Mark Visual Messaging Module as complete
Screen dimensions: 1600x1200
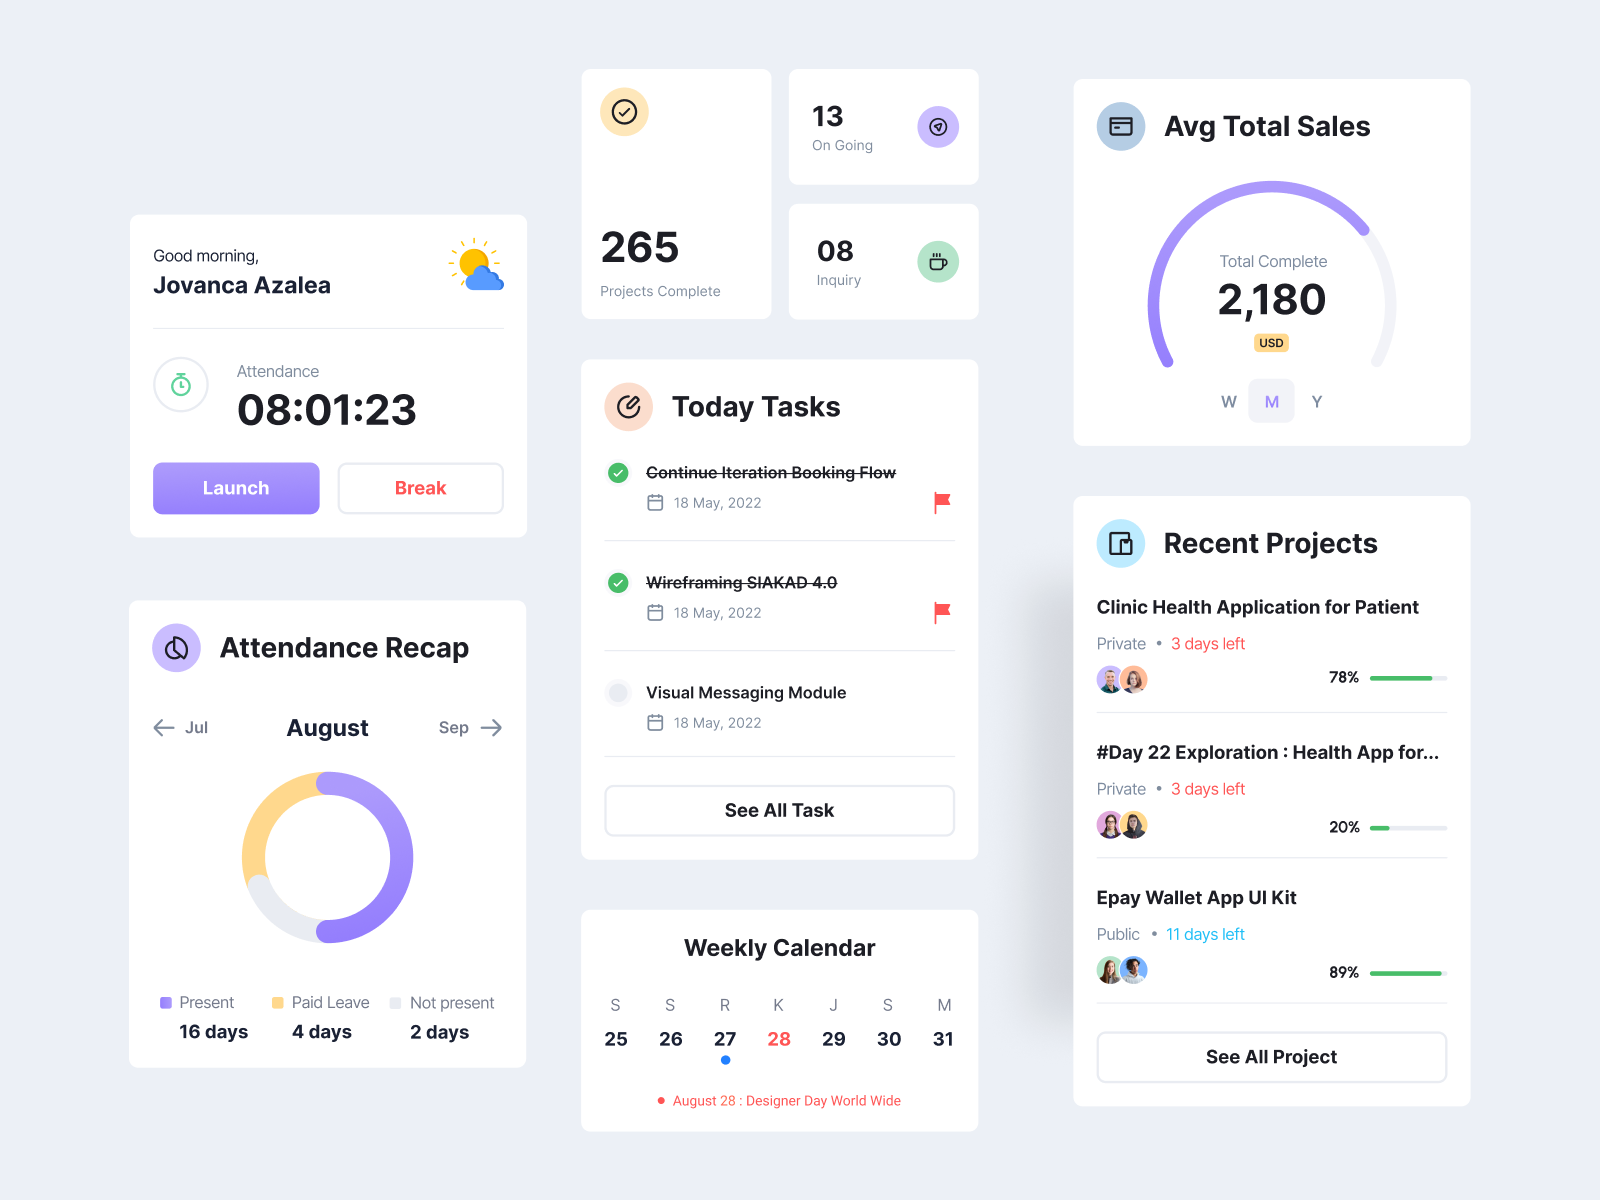(x=618, y=692)
